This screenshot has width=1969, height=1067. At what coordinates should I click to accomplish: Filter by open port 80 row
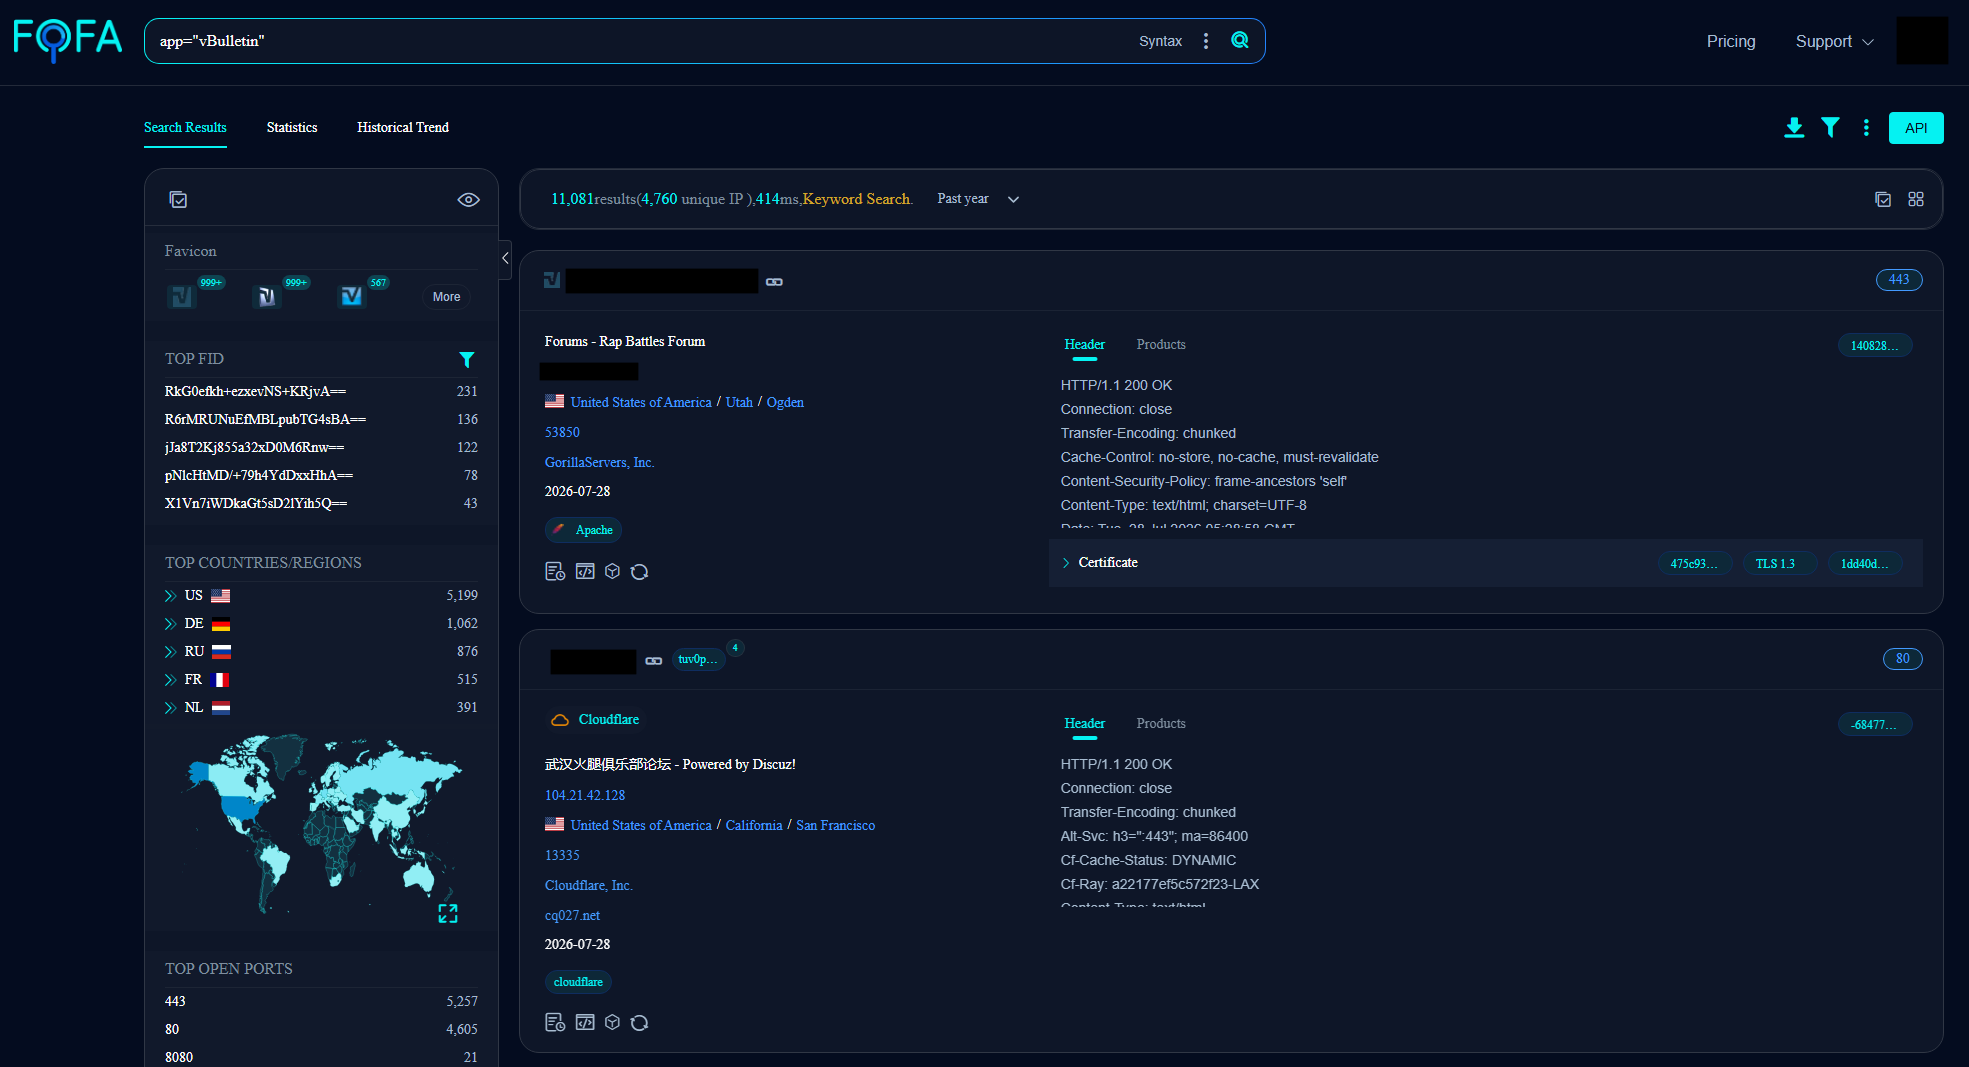point(321,1030)
